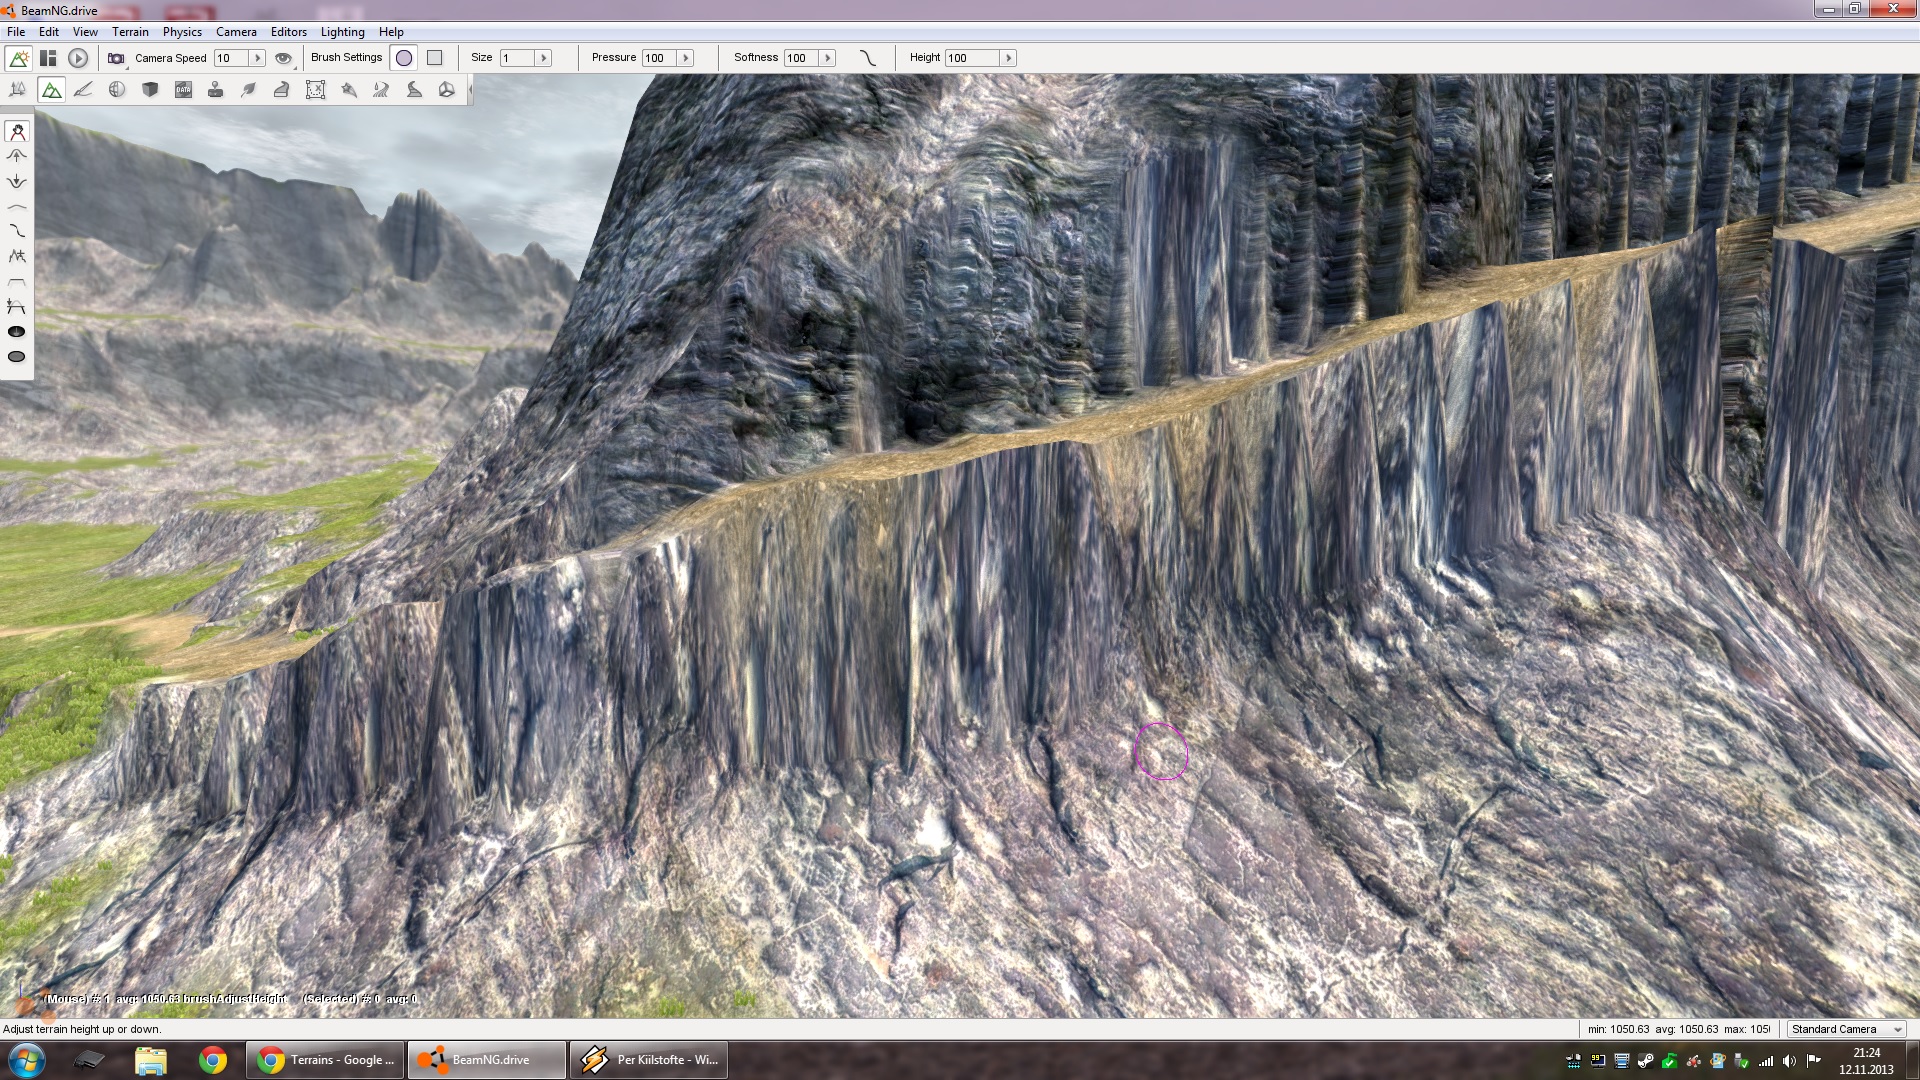Click the DATA datablock editor icon
The image size is (1920, 1080).
[183, 90]
